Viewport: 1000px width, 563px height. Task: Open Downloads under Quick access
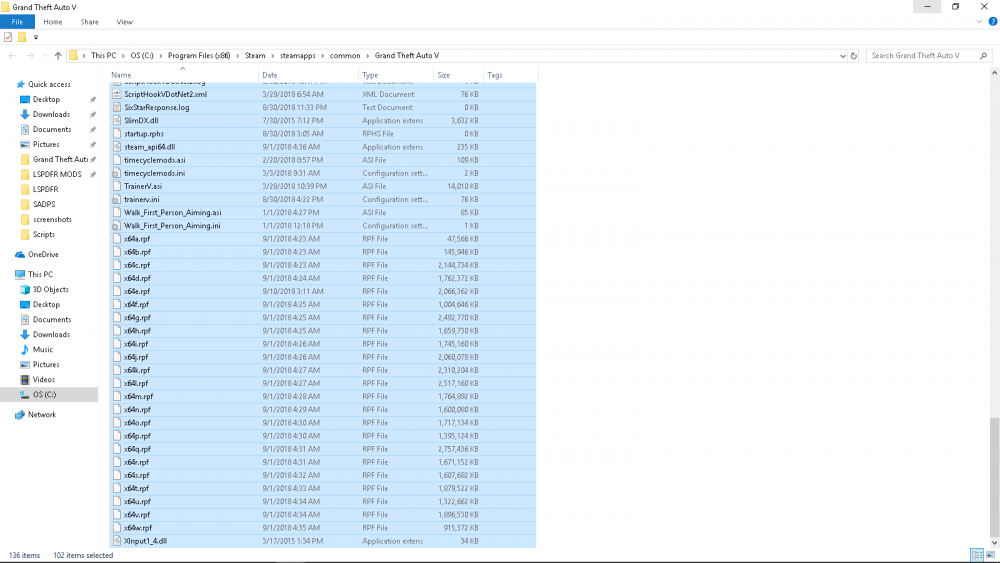51,114
